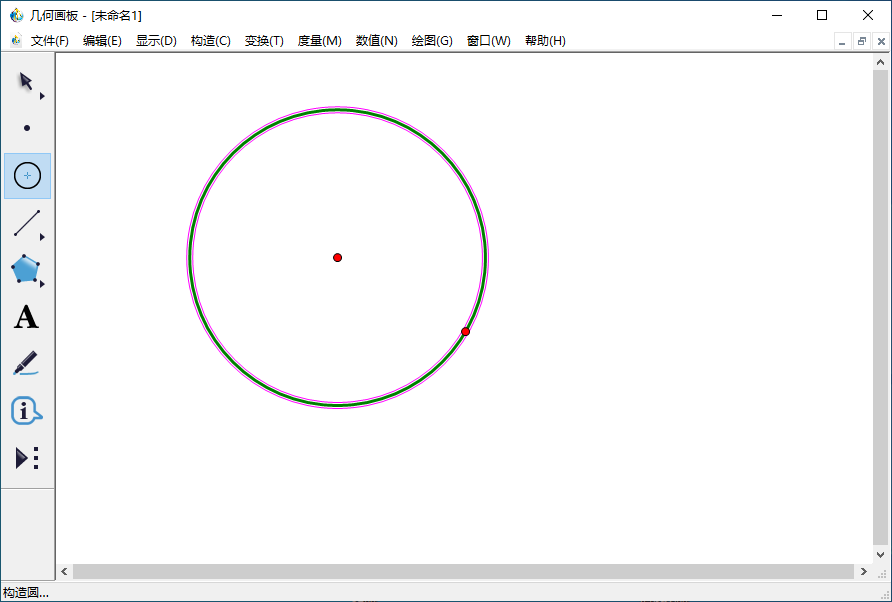Open the 变换(T) menu

coord(264,41)
